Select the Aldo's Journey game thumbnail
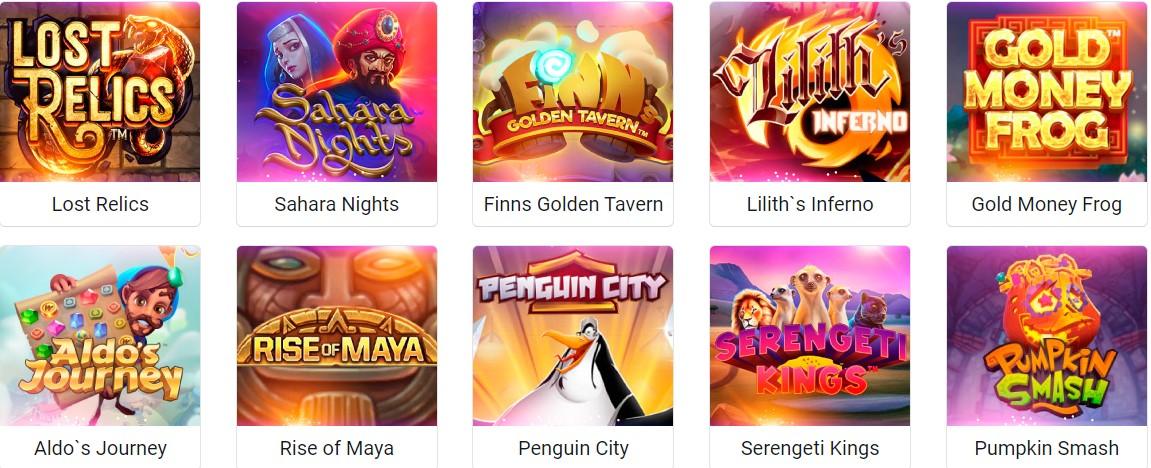This screenshot has height=468, width=1151. click(100, 336)
